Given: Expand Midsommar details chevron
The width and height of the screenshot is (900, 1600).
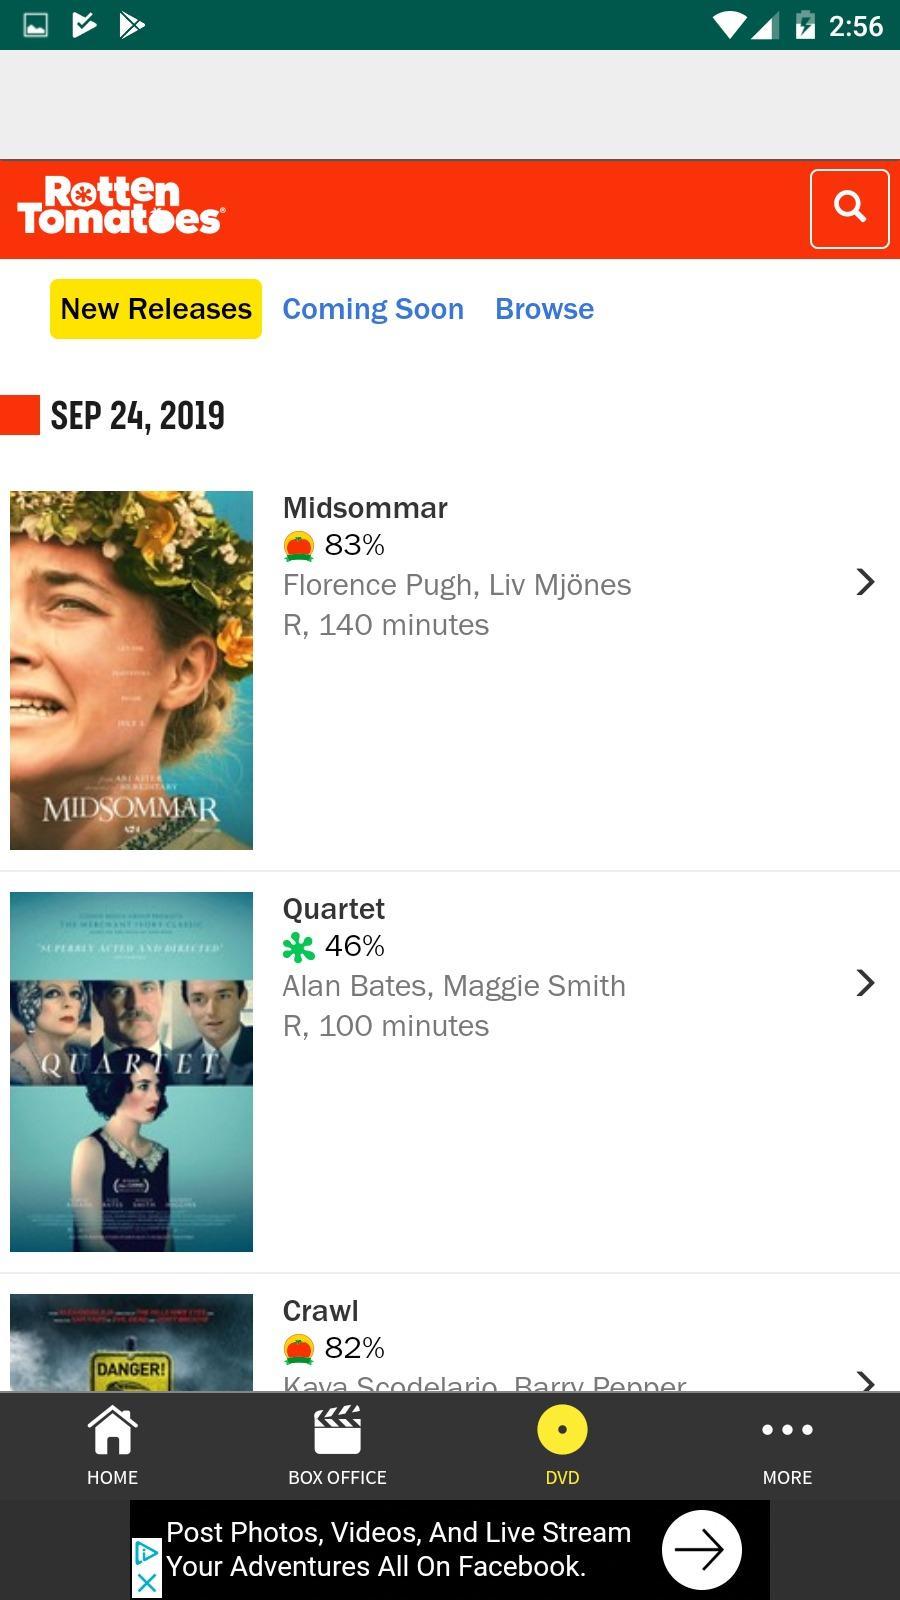Looking at the screenshot, I should click(865, 582).
